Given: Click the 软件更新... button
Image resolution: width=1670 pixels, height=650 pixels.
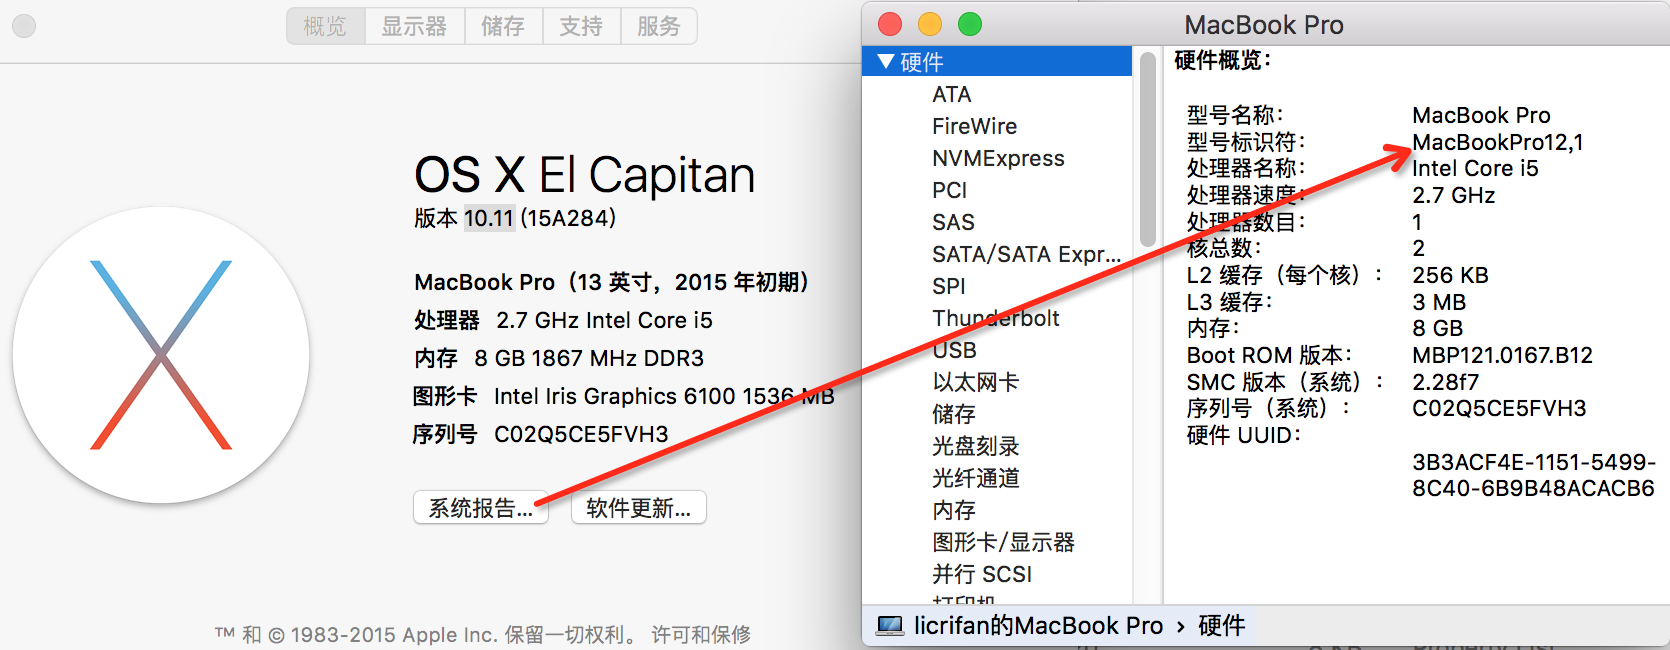Looking at the screenshot, I should click(x=638, y=508).
